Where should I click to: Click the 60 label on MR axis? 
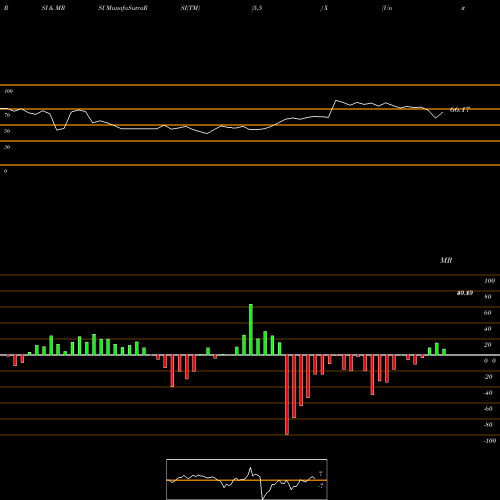point(488,313)
